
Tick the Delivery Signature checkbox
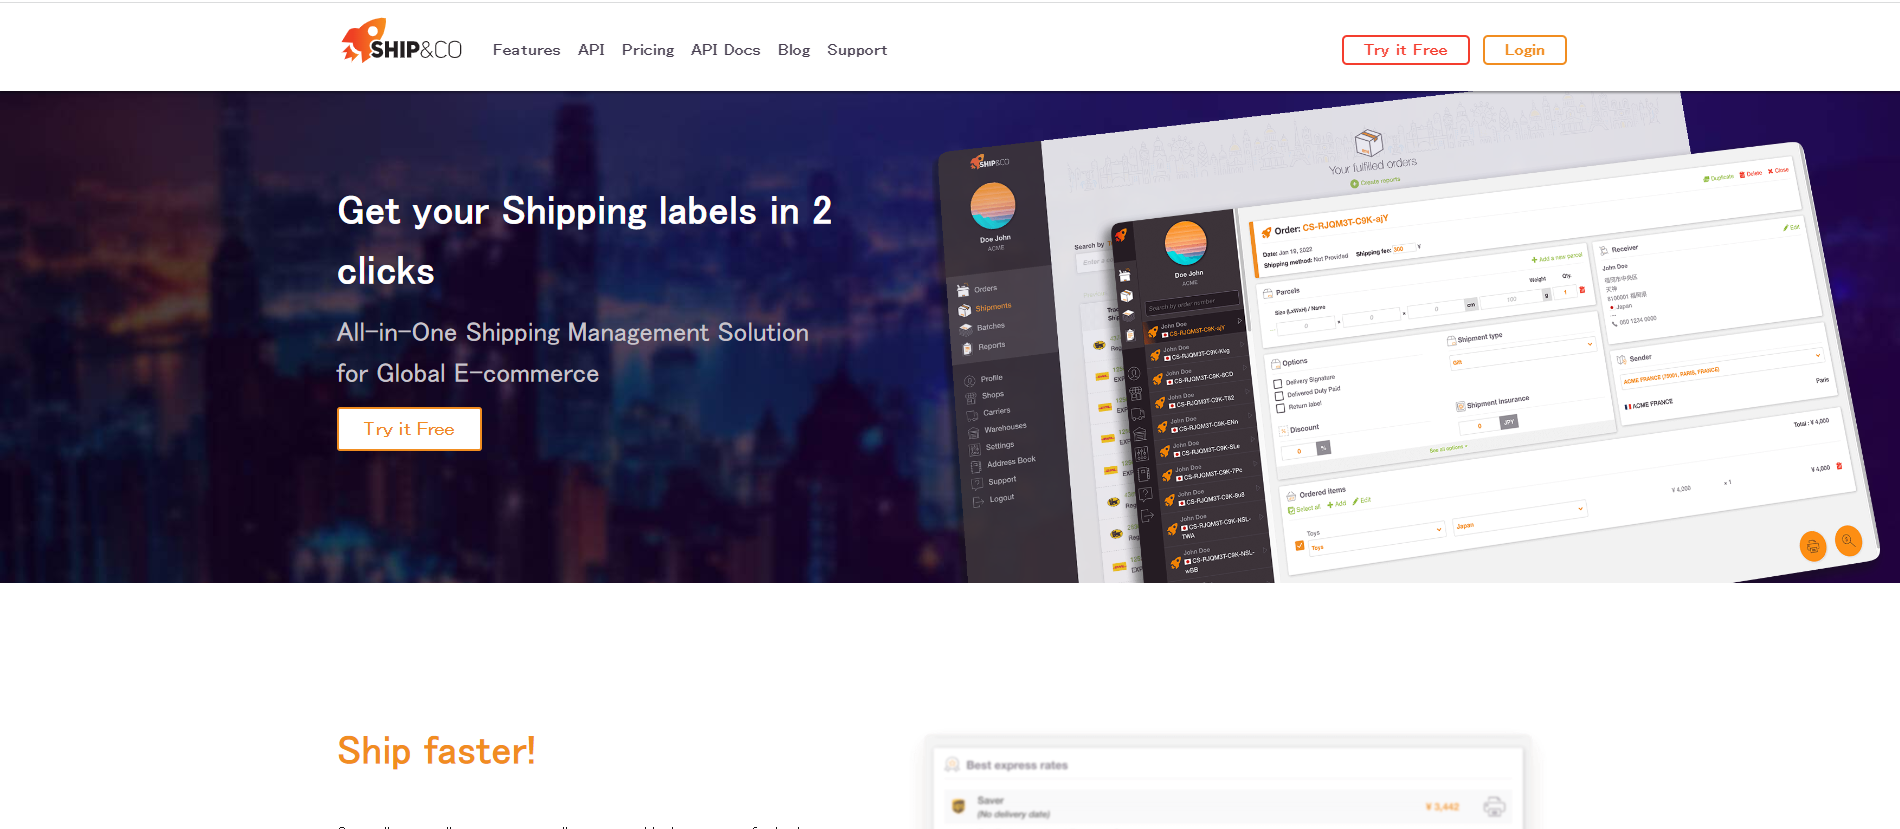click(x=1277, y=384)
